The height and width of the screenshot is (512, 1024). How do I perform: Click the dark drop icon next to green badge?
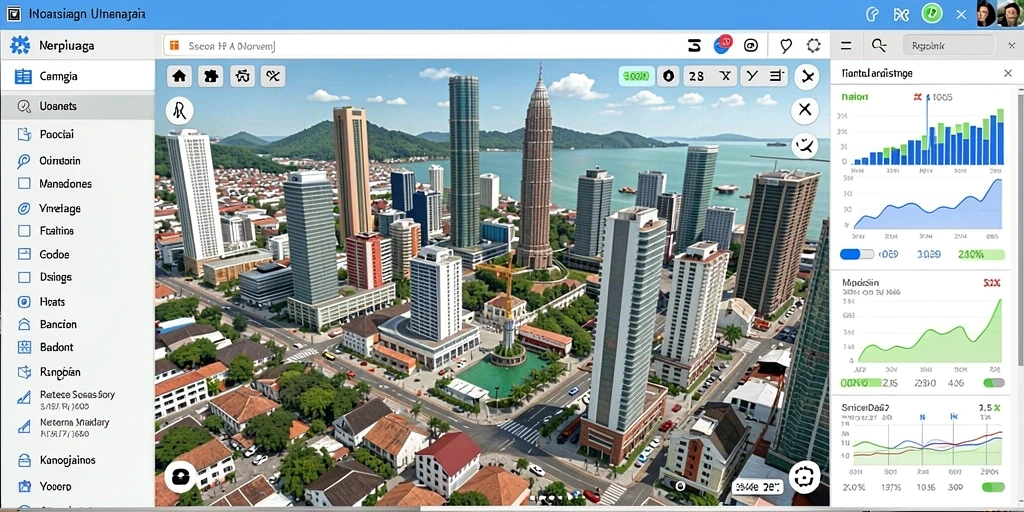coord(667,76)
